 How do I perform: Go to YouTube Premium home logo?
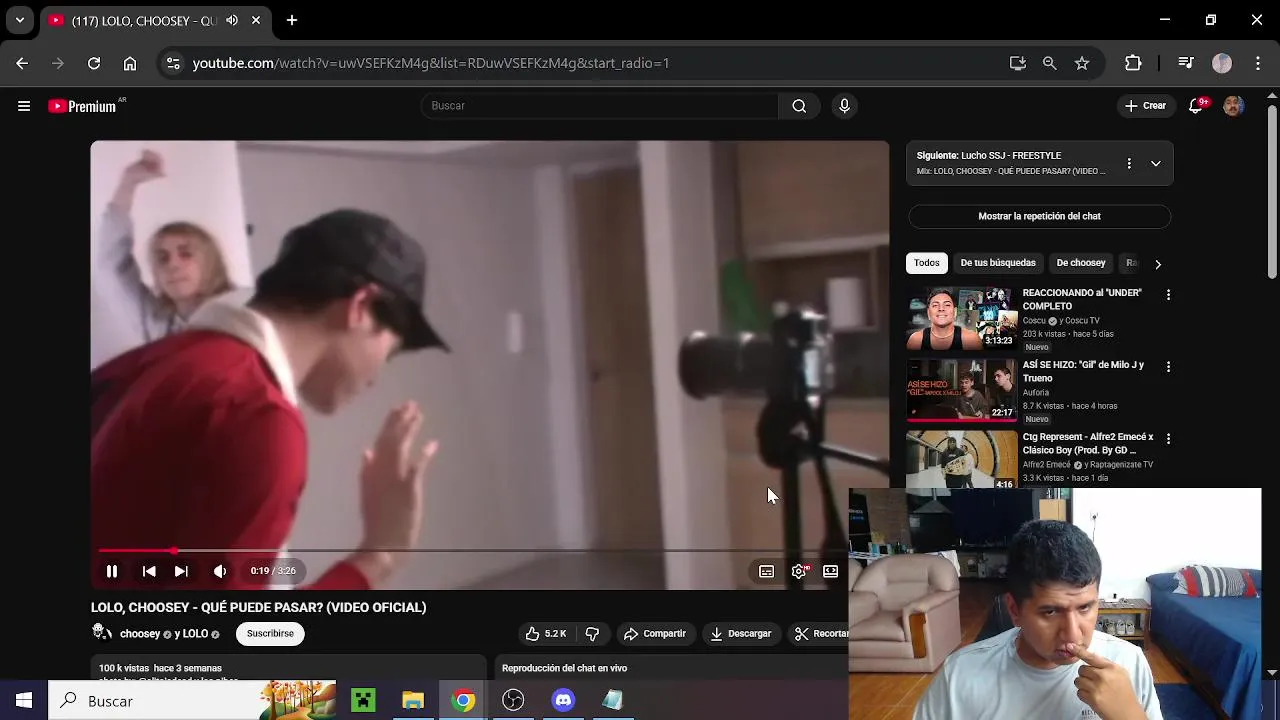click(84, 106)
